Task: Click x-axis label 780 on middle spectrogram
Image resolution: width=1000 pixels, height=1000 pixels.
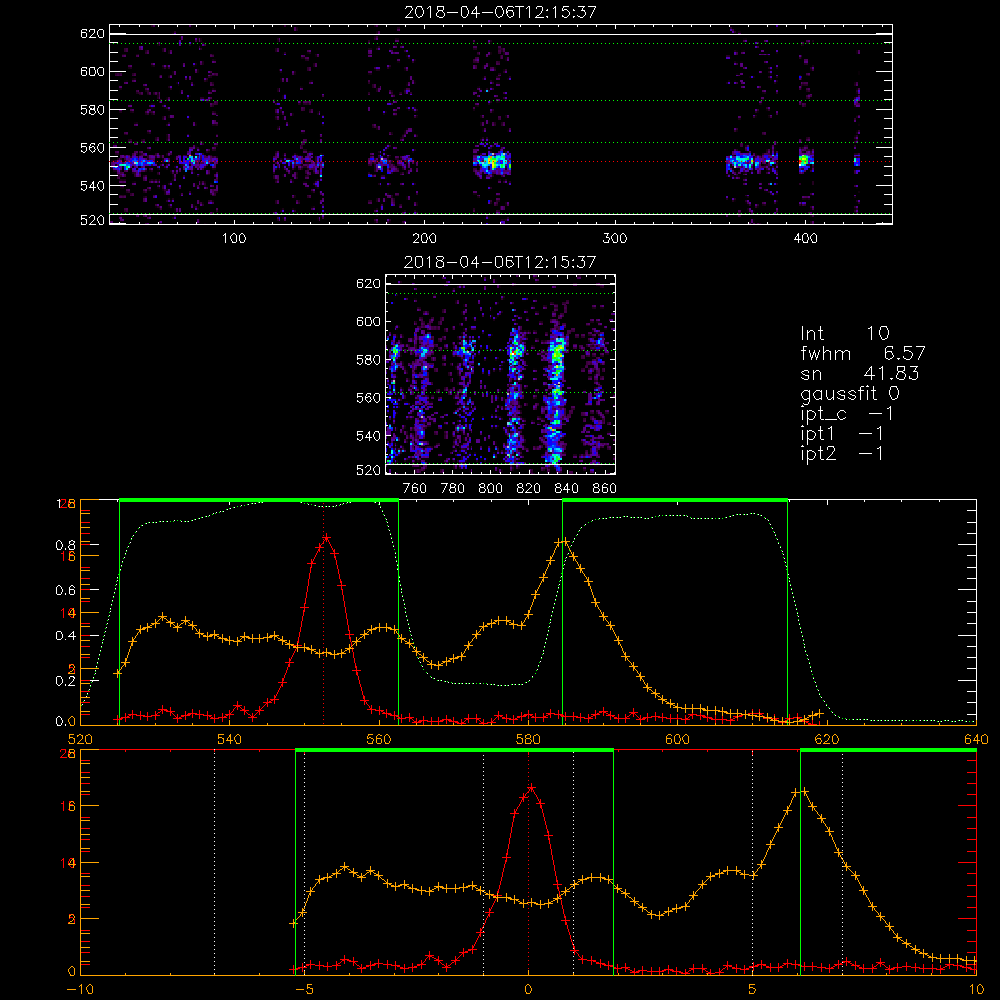Action: point(453,489)
